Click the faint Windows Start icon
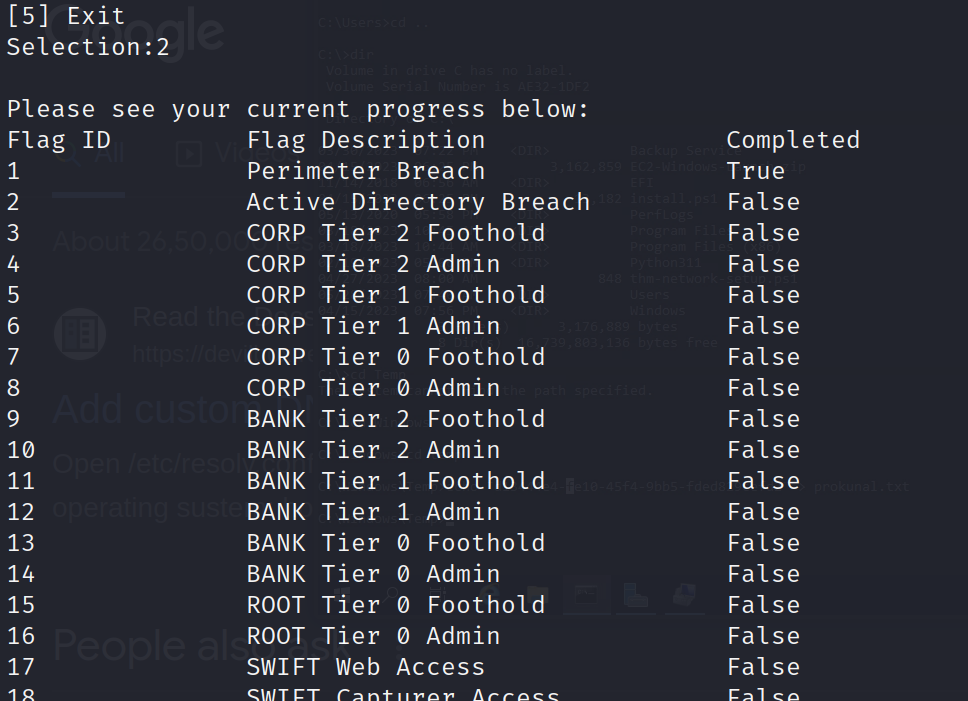Viewport: 968px width, 701px height. coord(341,595)
